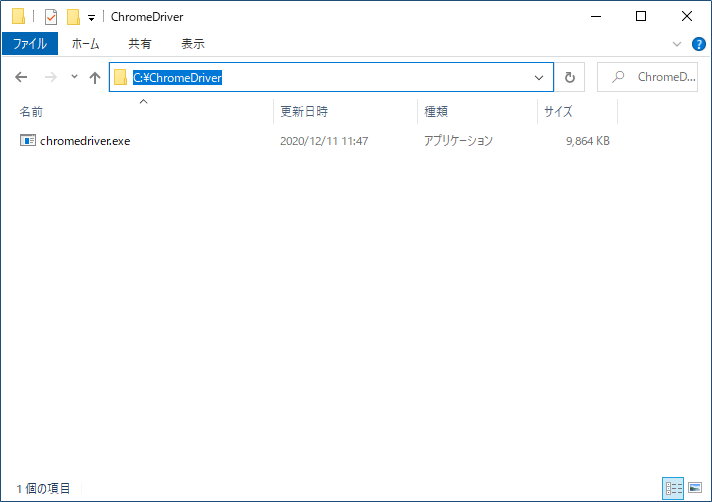Go forward with the right arrow
The height and width of the screenshot is (502, 712).
click(50, 77)
